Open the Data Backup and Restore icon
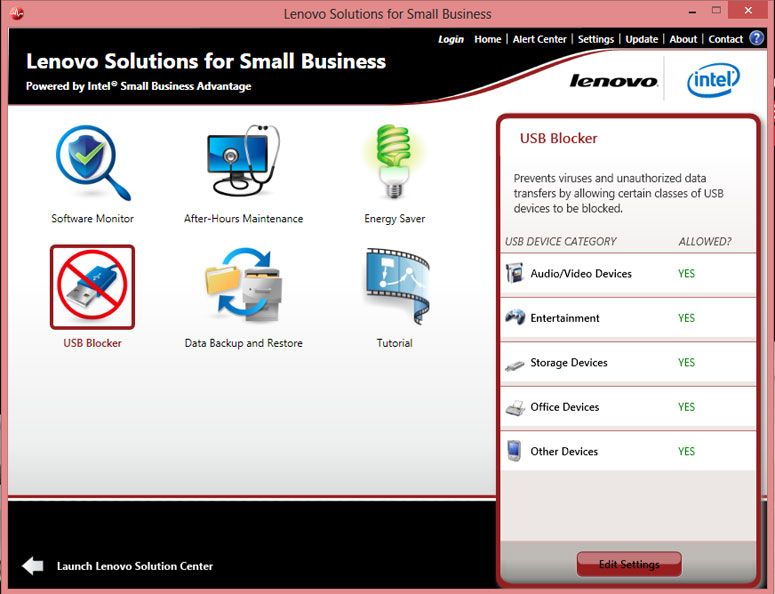Image resolution: width=775 pixels, height=594 pixels. click(243, 284)
